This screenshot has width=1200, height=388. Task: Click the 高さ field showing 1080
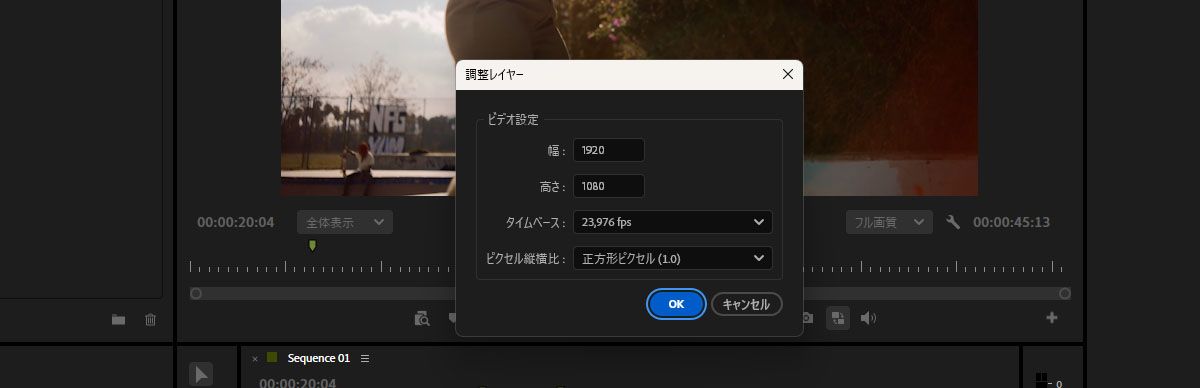608,186
